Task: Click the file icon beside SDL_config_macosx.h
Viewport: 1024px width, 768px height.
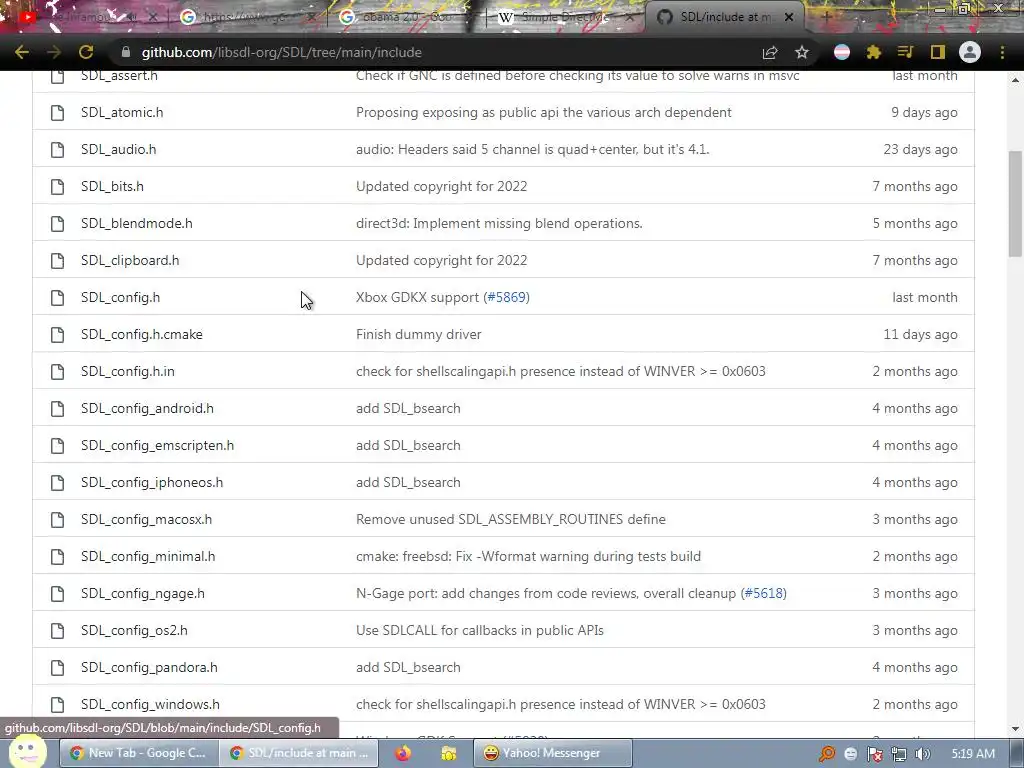Action: (x=57, y=520)
